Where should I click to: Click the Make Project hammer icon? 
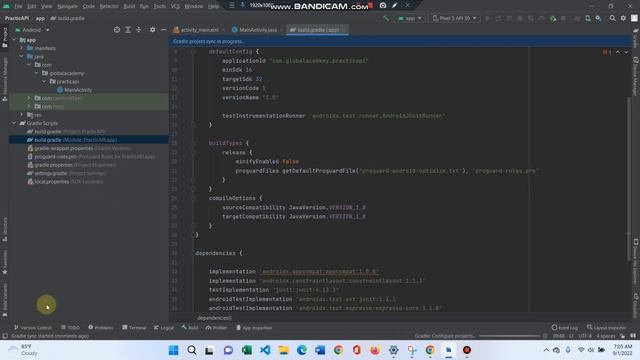tap(386, 18)
